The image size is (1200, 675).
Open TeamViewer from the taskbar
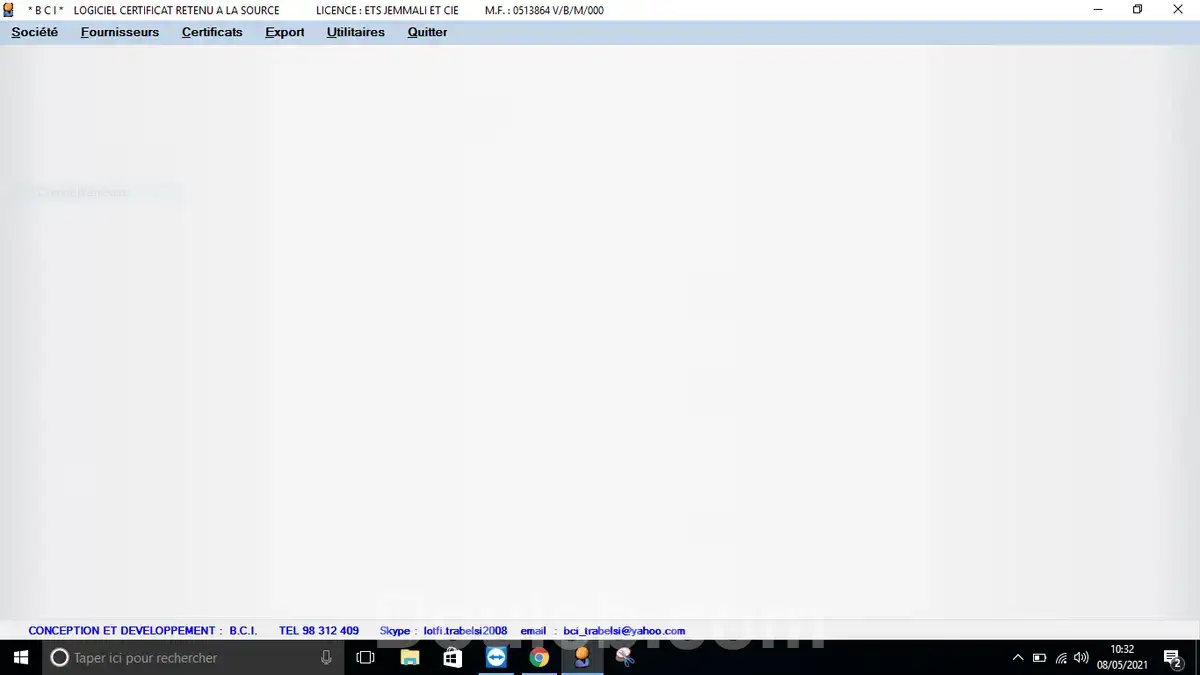pyautogui.click(x=496, y=657)
